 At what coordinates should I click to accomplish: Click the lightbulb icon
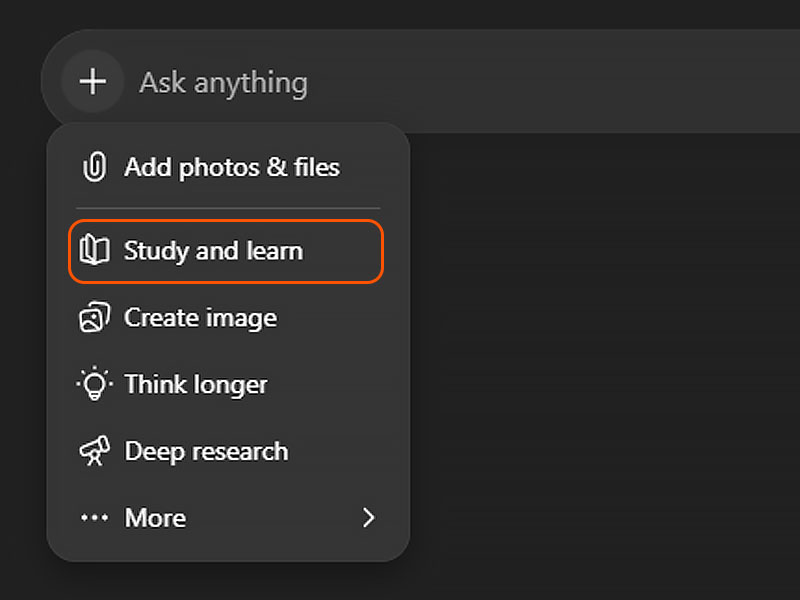point(94,385)
